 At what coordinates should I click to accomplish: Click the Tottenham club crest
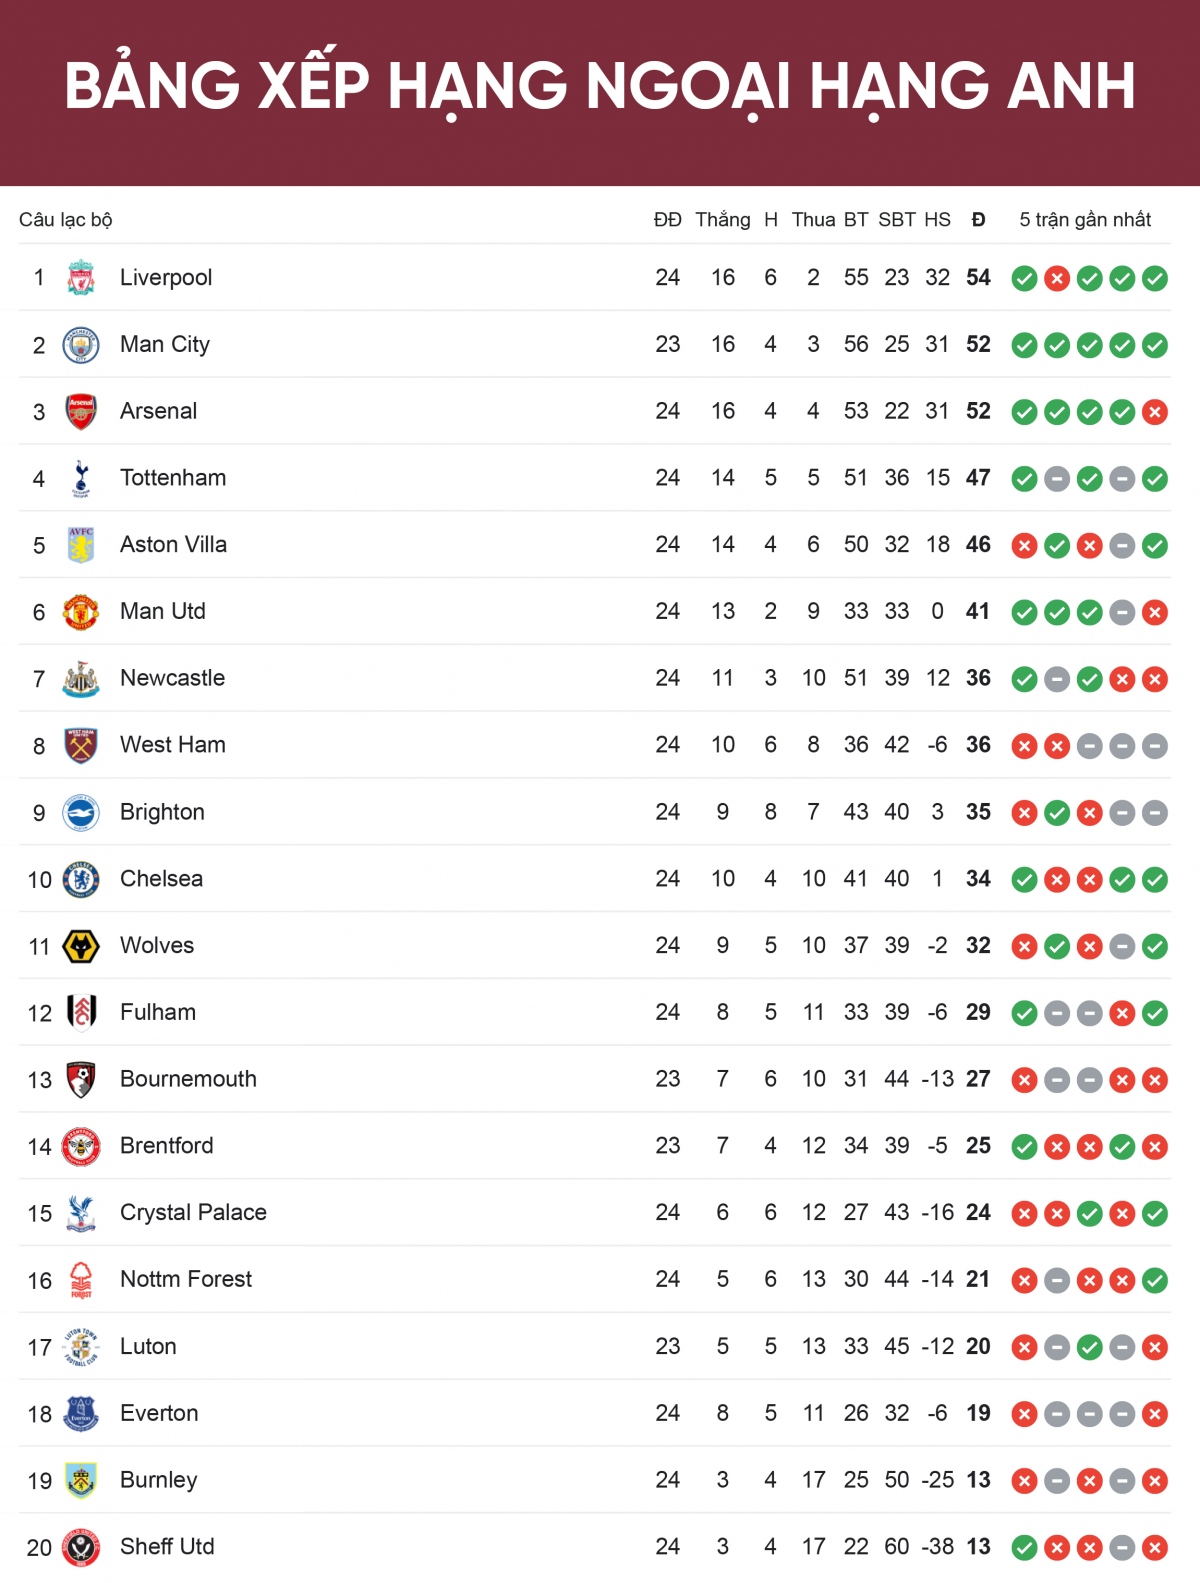click(x=81, y=478)
